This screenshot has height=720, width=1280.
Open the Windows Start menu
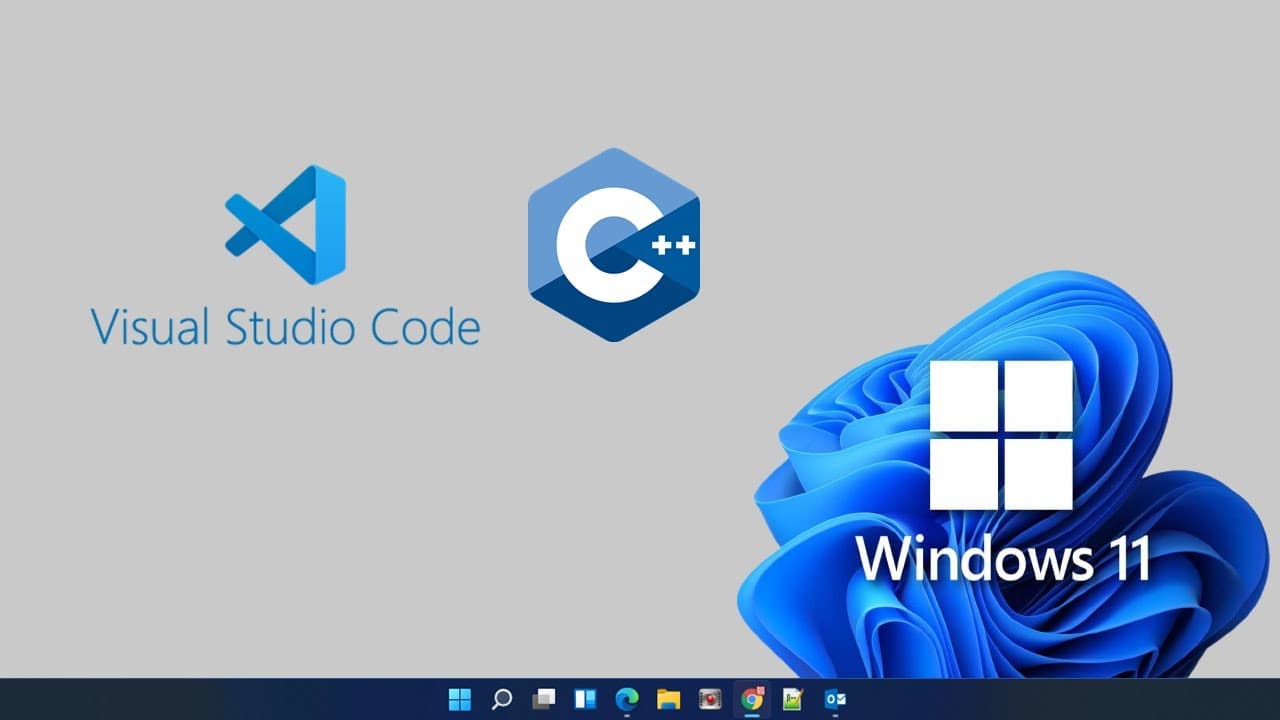click(460, 699)
